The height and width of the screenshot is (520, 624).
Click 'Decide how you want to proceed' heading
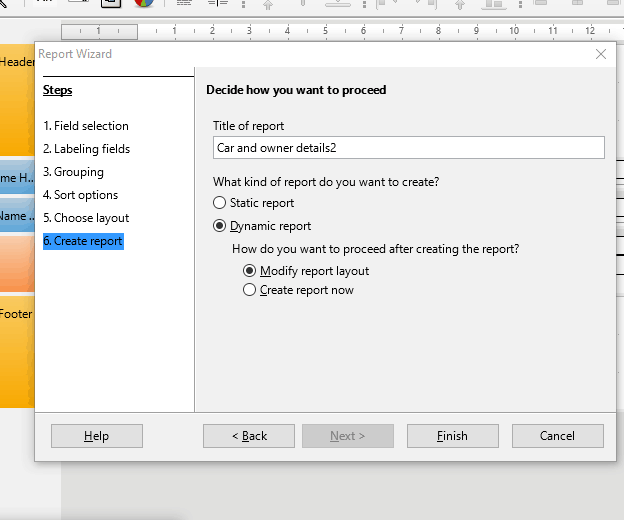pos(296,90)
